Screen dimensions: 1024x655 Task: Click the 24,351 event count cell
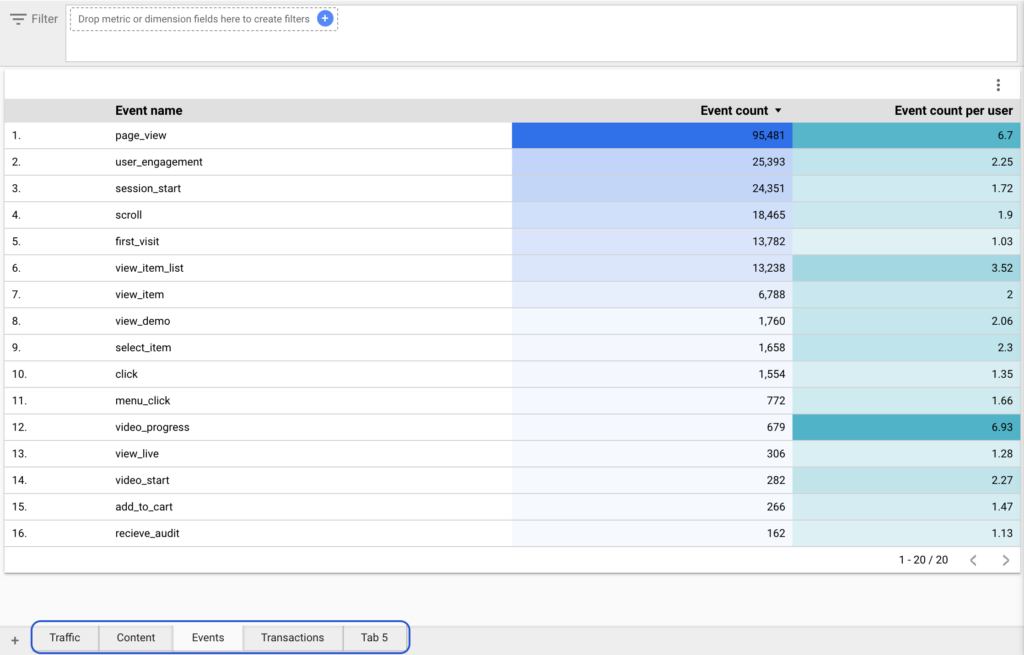(x=652, y=188)
